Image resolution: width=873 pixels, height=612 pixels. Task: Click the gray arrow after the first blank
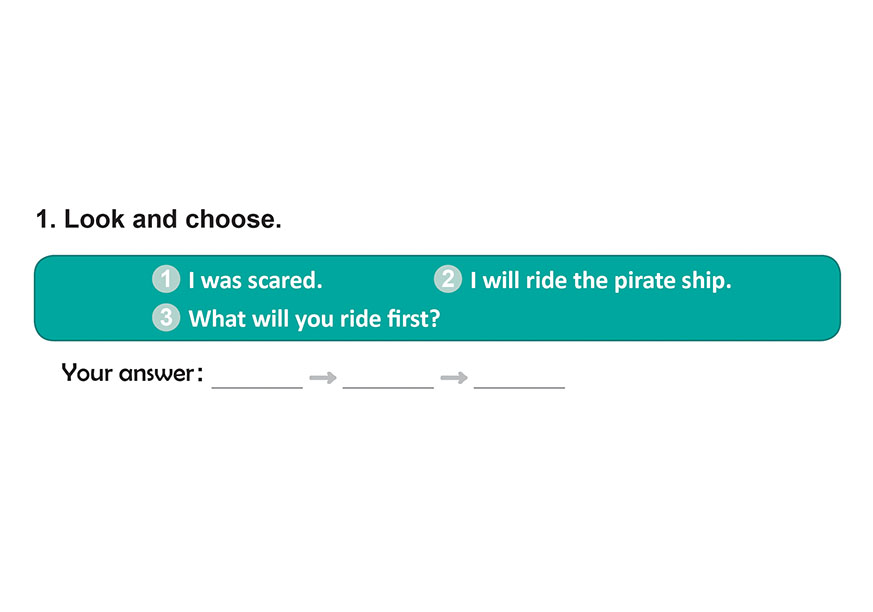tap(322, 378)
